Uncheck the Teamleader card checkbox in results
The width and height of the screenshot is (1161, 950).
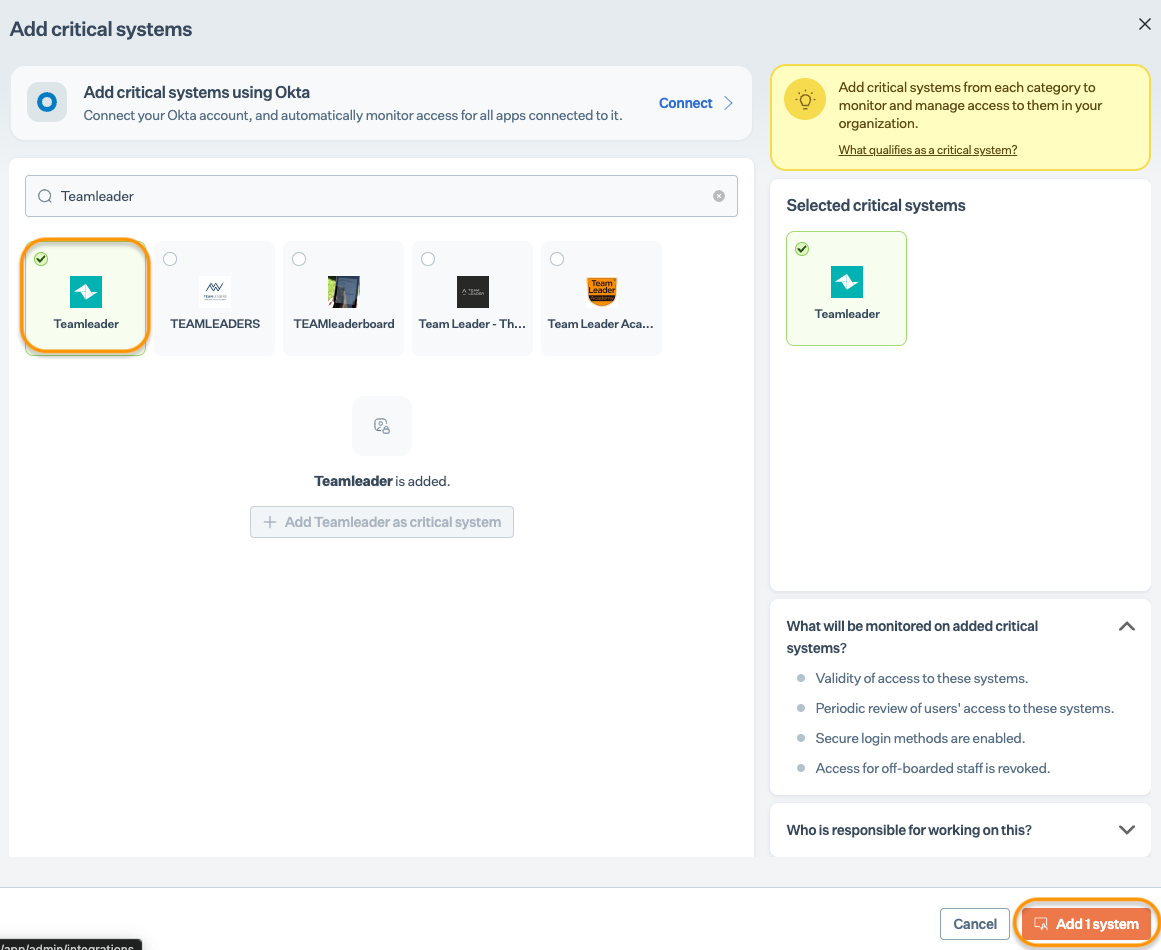41,258
